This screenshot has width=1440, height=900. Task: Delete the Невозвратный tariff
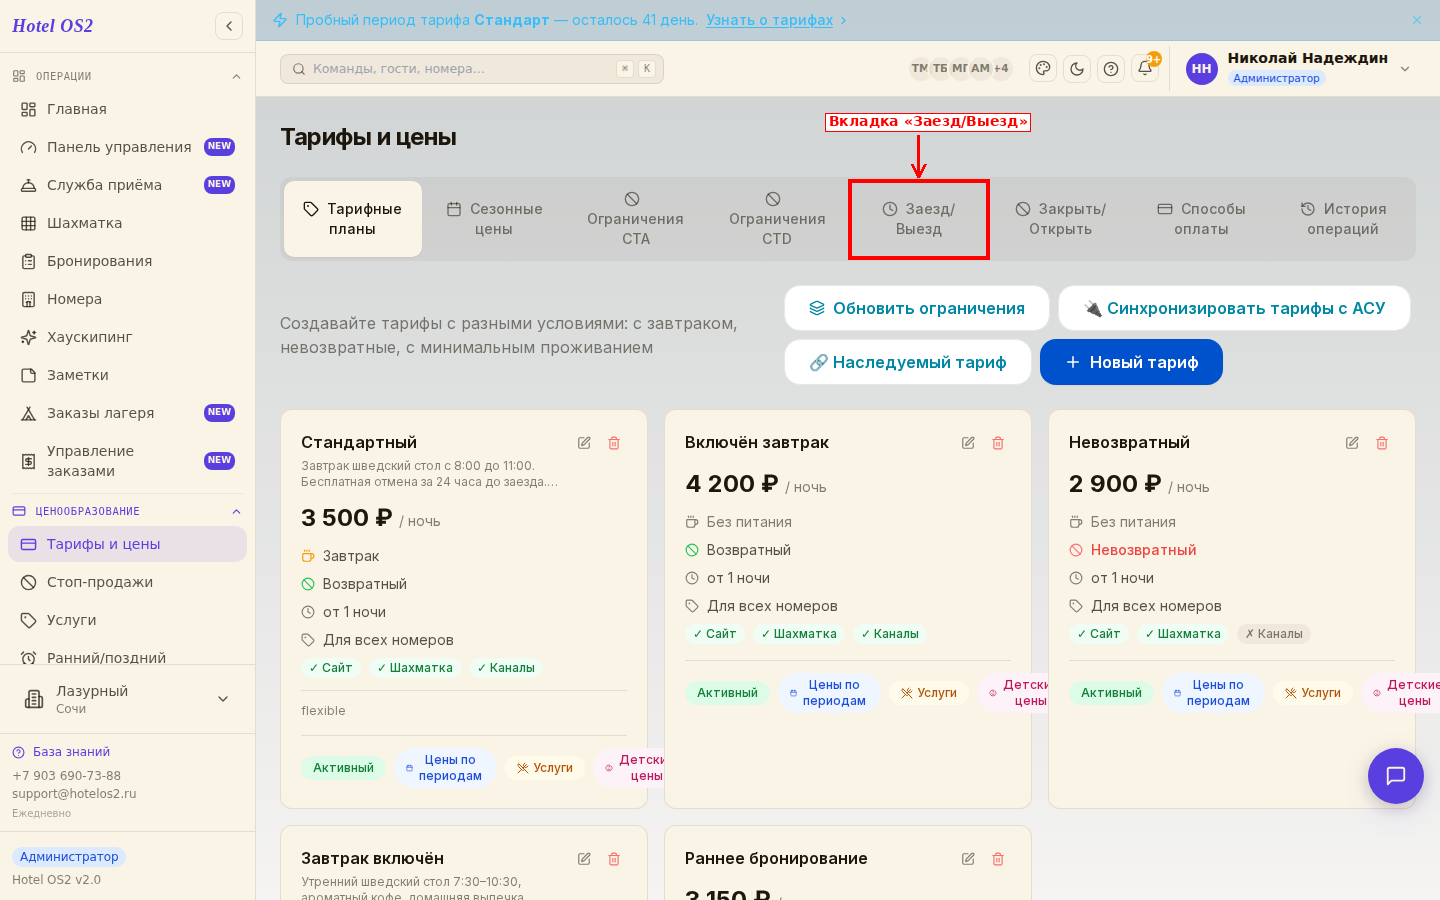click(x=1382, y=443)
